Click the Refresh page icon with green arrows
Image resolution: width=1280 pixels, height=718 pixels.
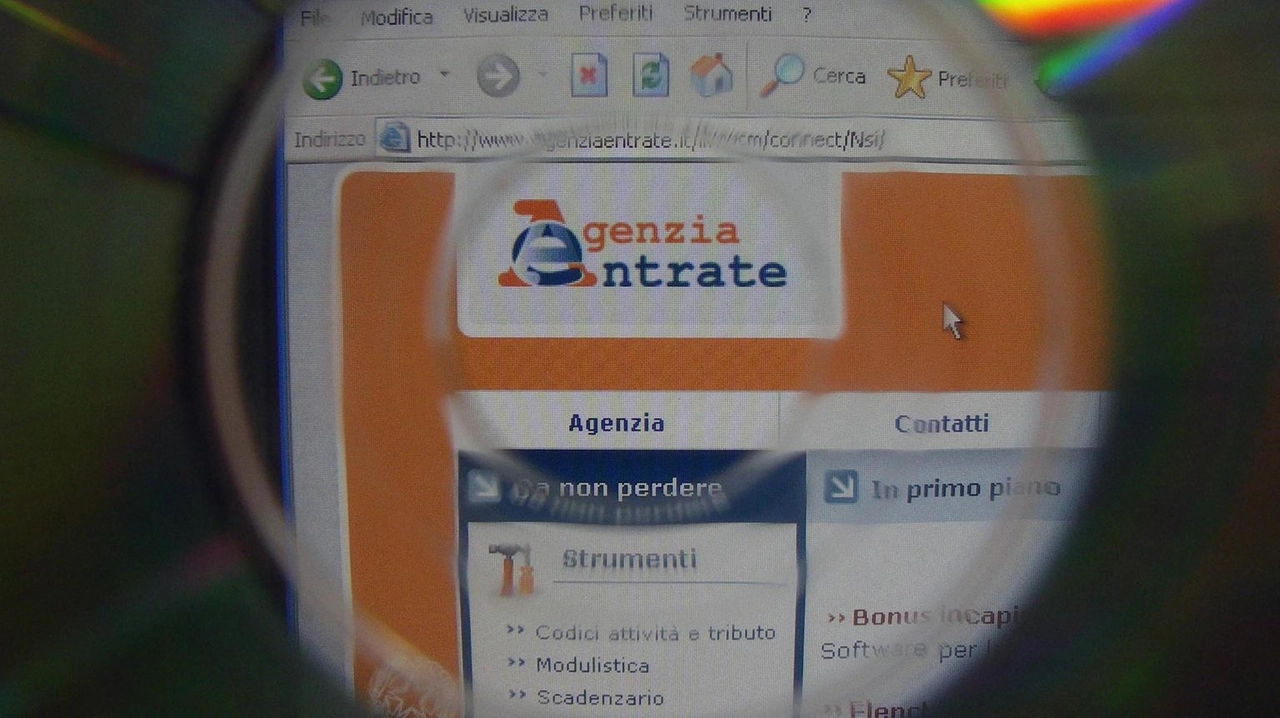(x=650, y=76)
